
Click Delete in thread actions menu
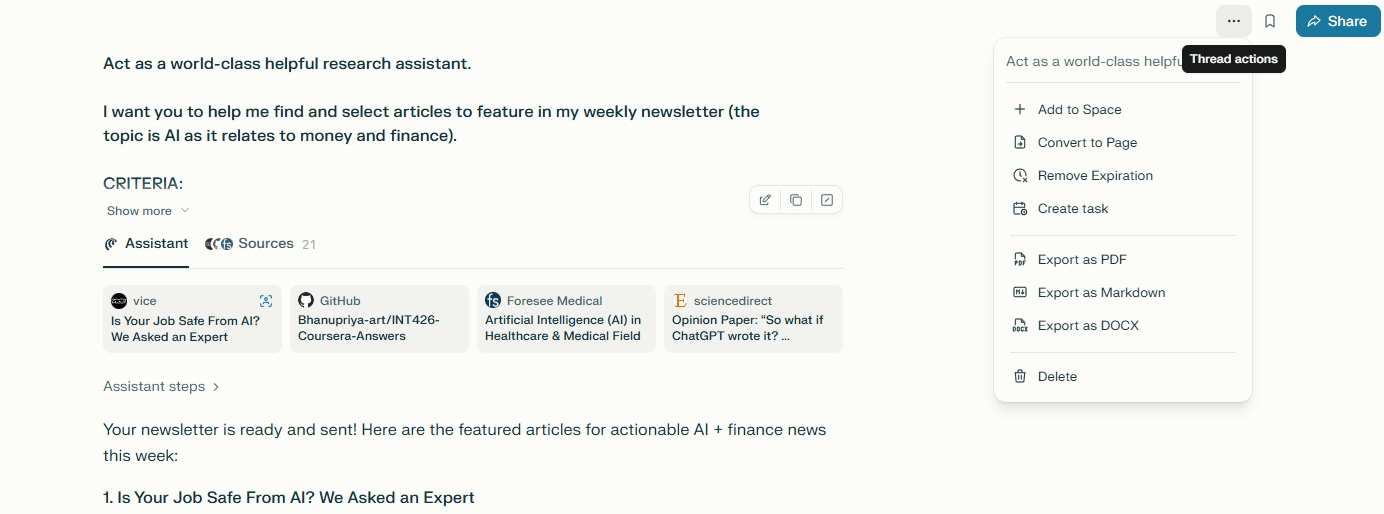(x=1057, y=377)
